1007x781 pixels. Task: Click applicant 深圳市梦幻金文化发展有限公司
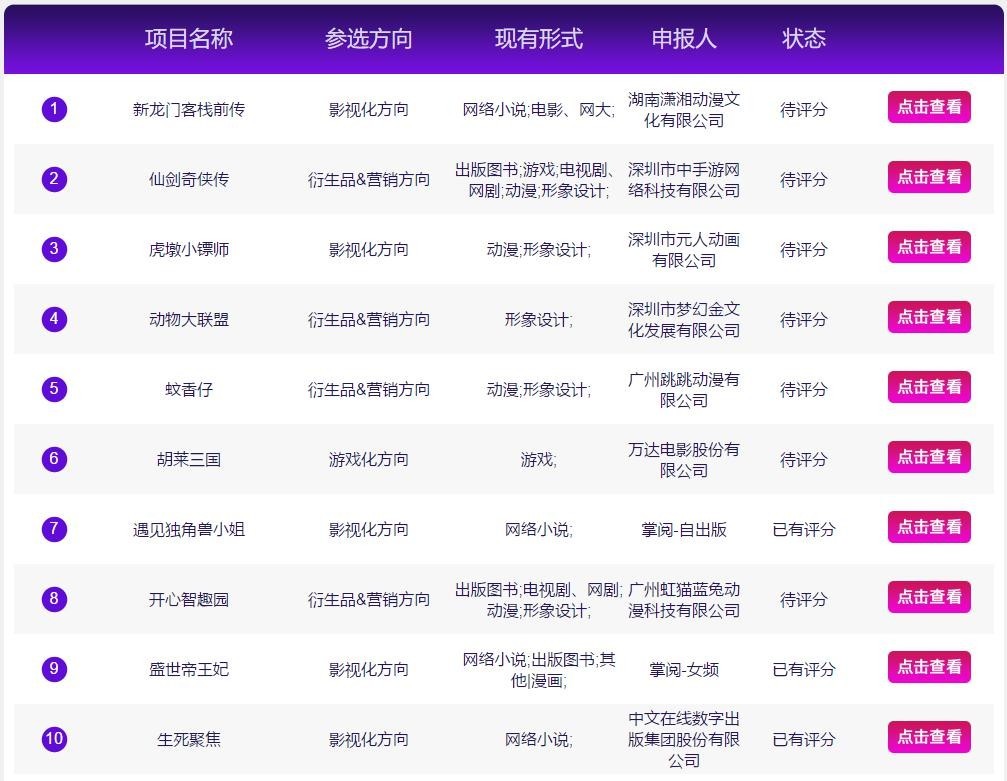click(684, 320)
